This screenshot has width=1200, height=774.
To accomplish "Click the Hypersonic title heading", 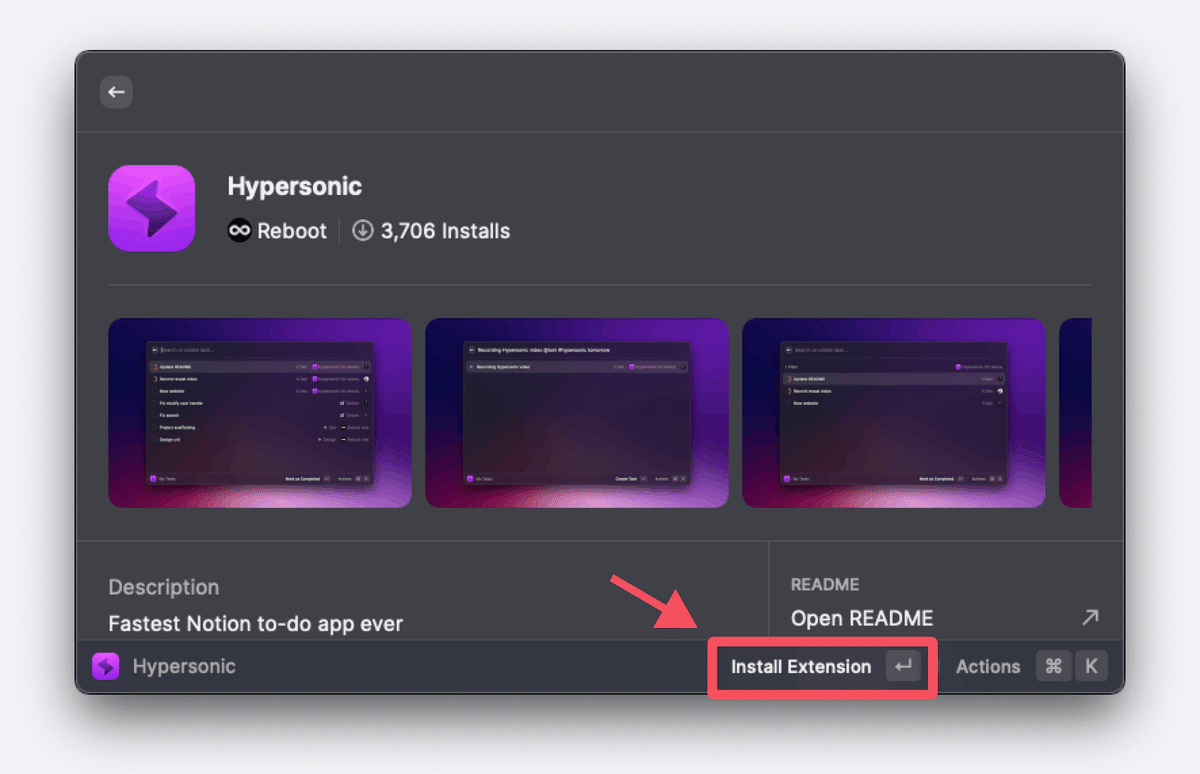I will coord(295,186).
